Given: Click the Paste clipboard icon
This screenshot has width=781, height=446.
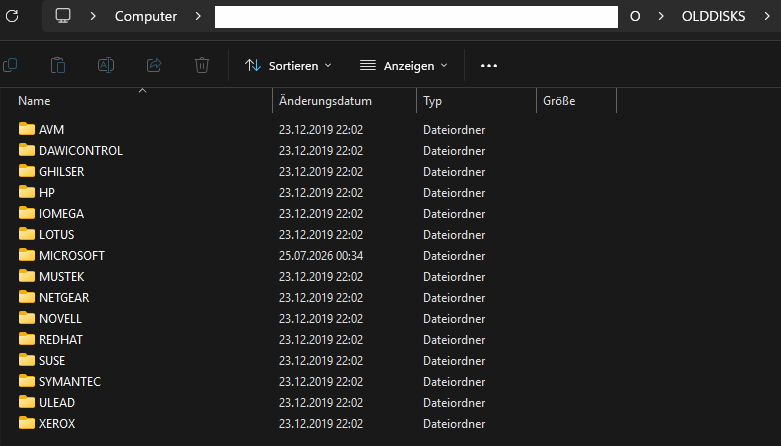Looking at the screenshot, I should [58, 65].
